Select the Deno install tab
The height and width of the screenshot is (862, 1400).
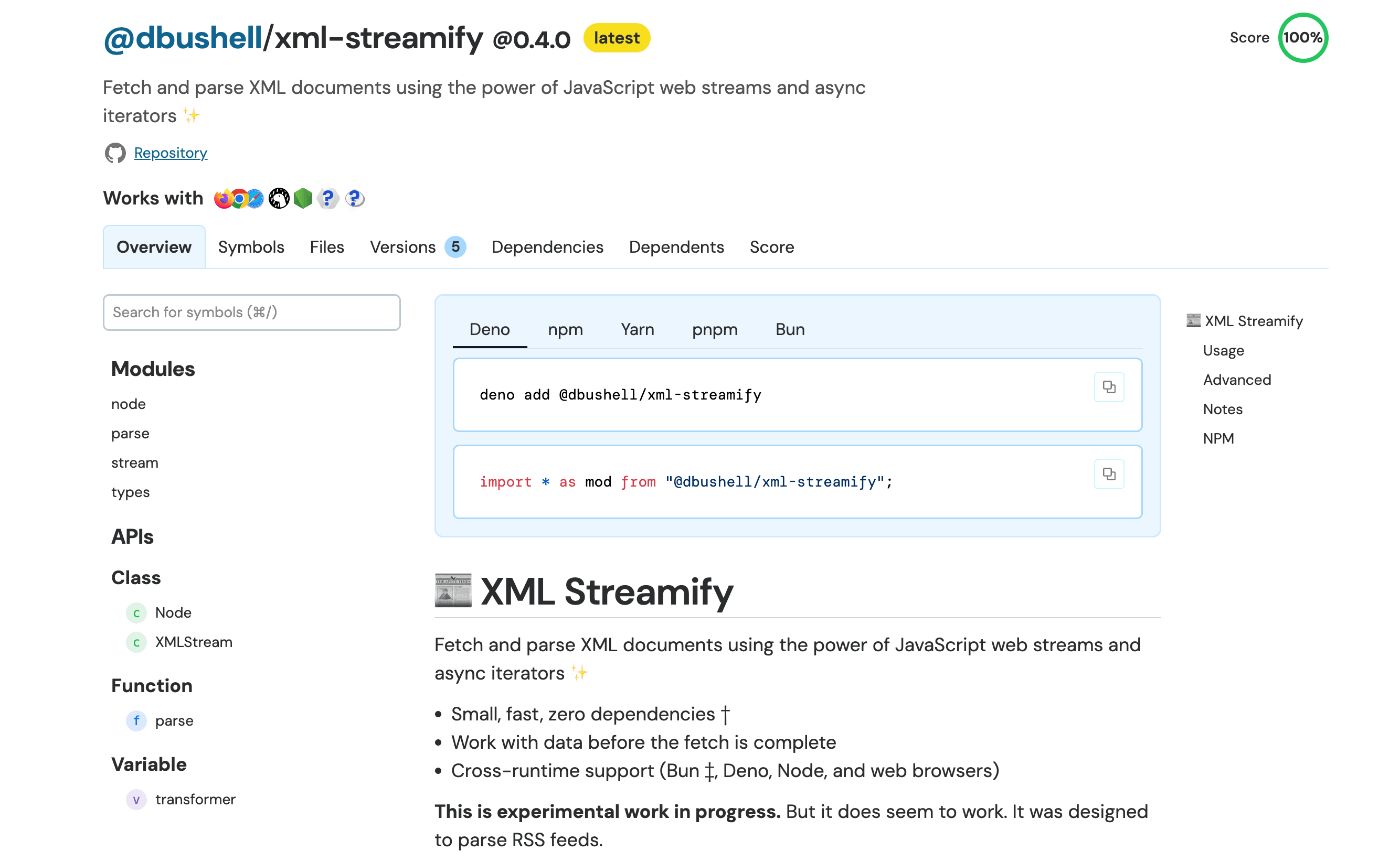490,329
